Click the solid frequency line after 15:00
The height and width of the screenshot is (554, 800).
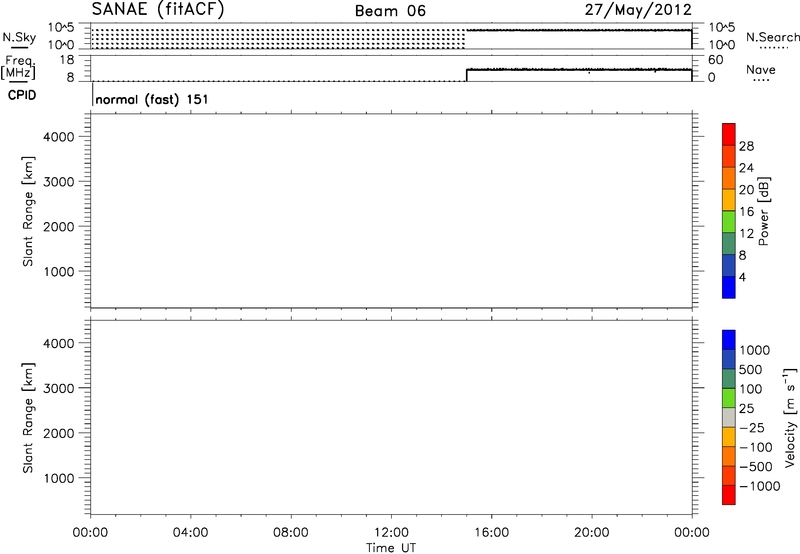pyautogui.click(x=579, y=69)
